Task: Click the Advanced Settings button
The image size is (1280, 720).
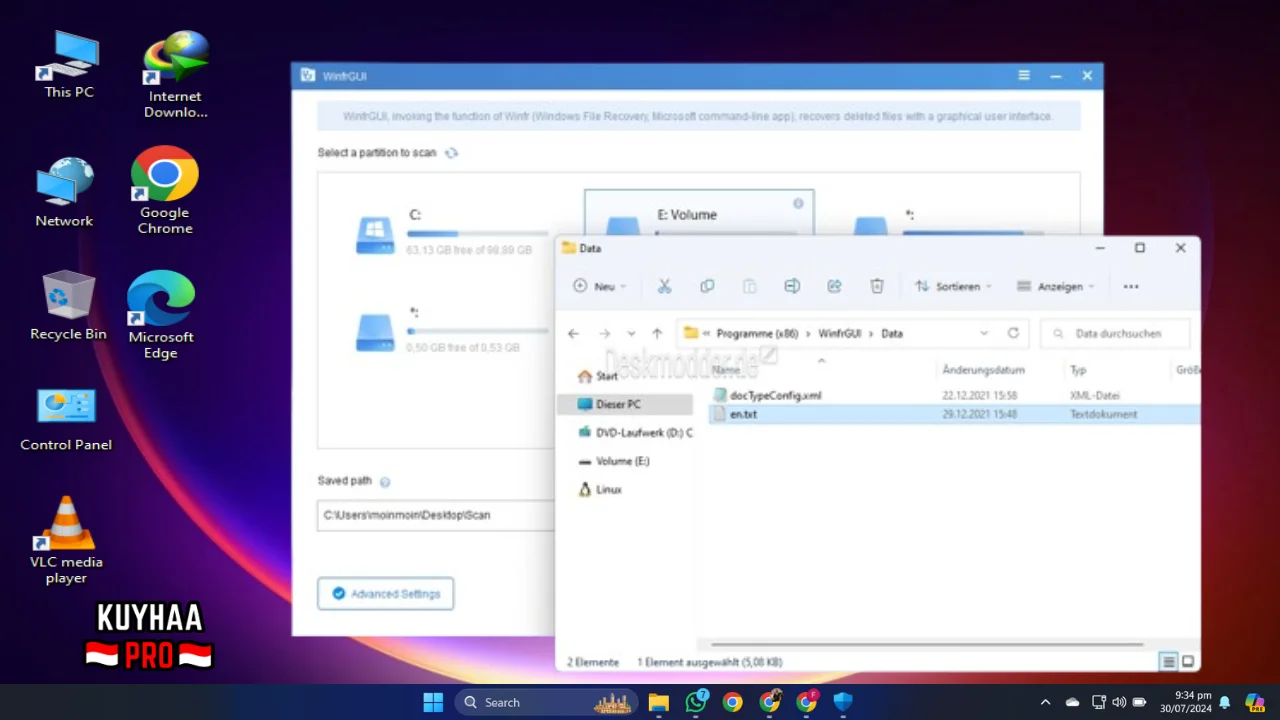Action: pyautogui.click(x=386, y=593)
